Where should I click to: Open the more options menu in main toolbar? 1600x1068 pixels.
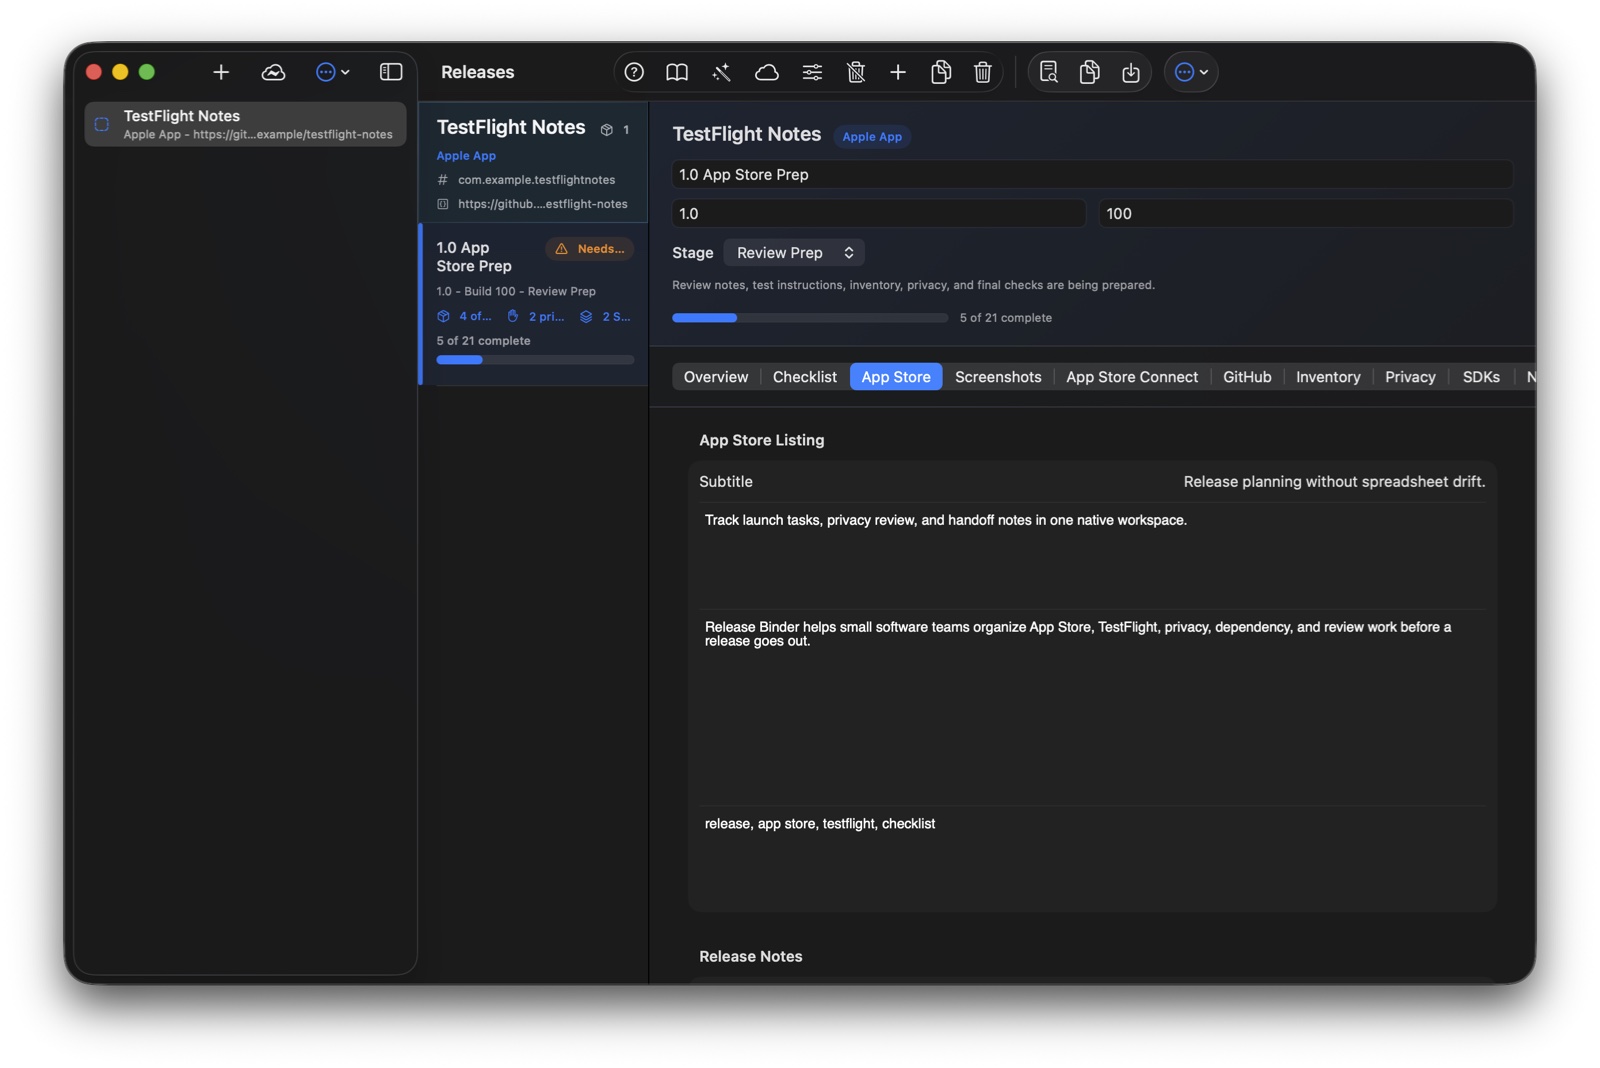[1191, 72]
